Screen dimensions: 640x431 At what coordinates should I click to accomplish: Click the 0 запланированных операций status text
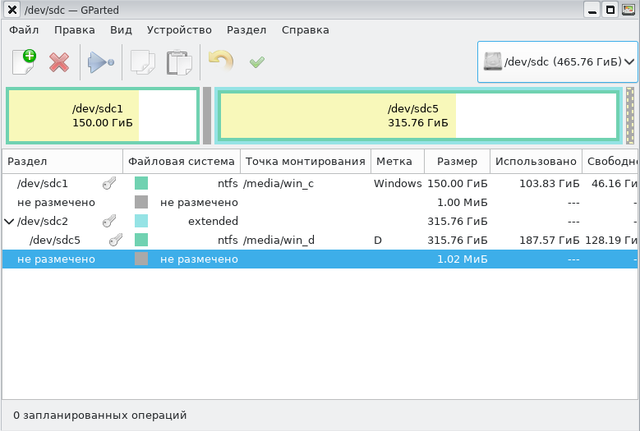[100, 415]
